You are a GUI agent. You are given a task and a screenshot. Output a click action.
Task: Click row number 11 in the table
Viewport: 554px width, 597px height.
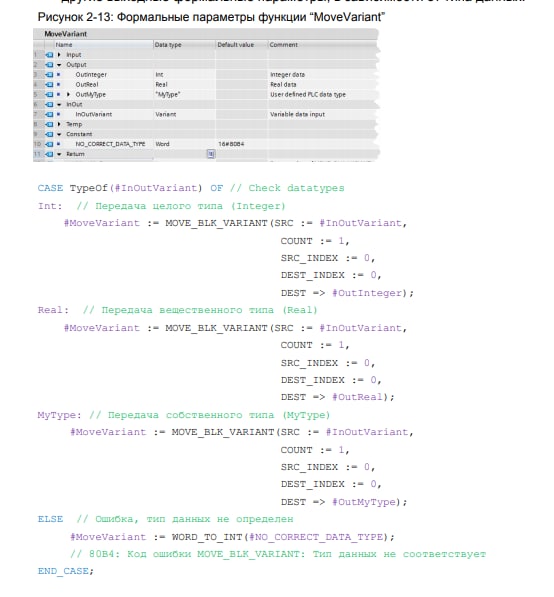(37, 154)
